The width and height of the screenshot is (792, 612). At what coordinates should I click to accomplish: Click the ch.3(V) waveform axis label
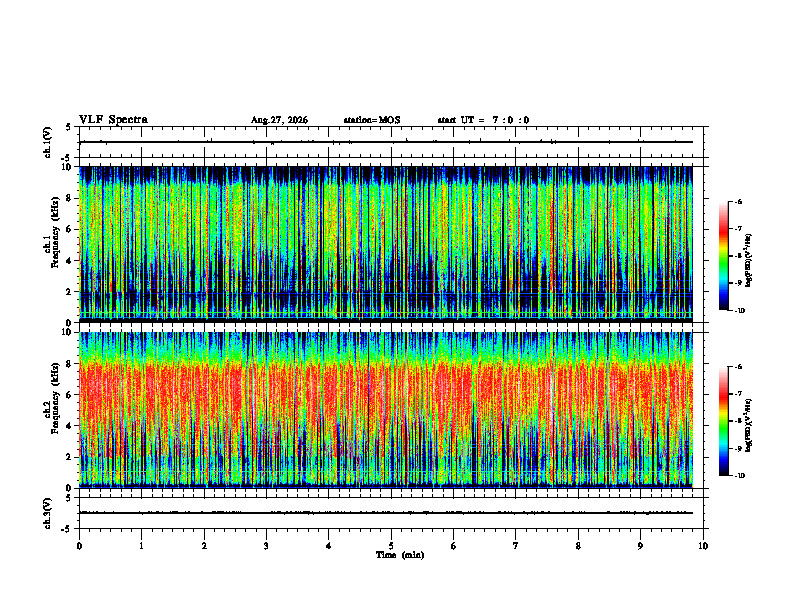click(47, 513)
